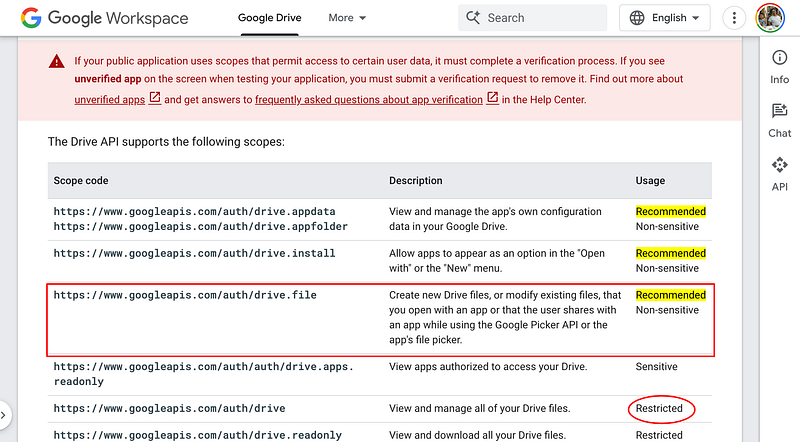This screenshot has width=800, height=442.
Task: Open the Chat side panel
Action: 779,119
